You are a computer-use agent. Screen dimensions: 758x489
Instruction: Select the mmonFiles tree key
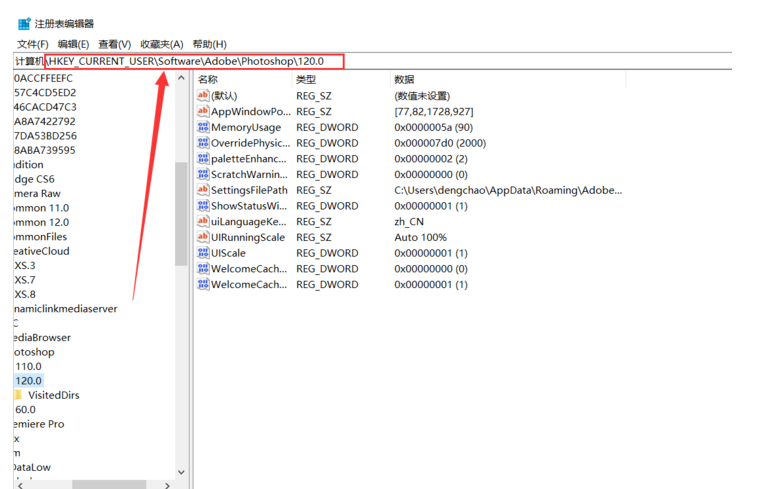41,237
